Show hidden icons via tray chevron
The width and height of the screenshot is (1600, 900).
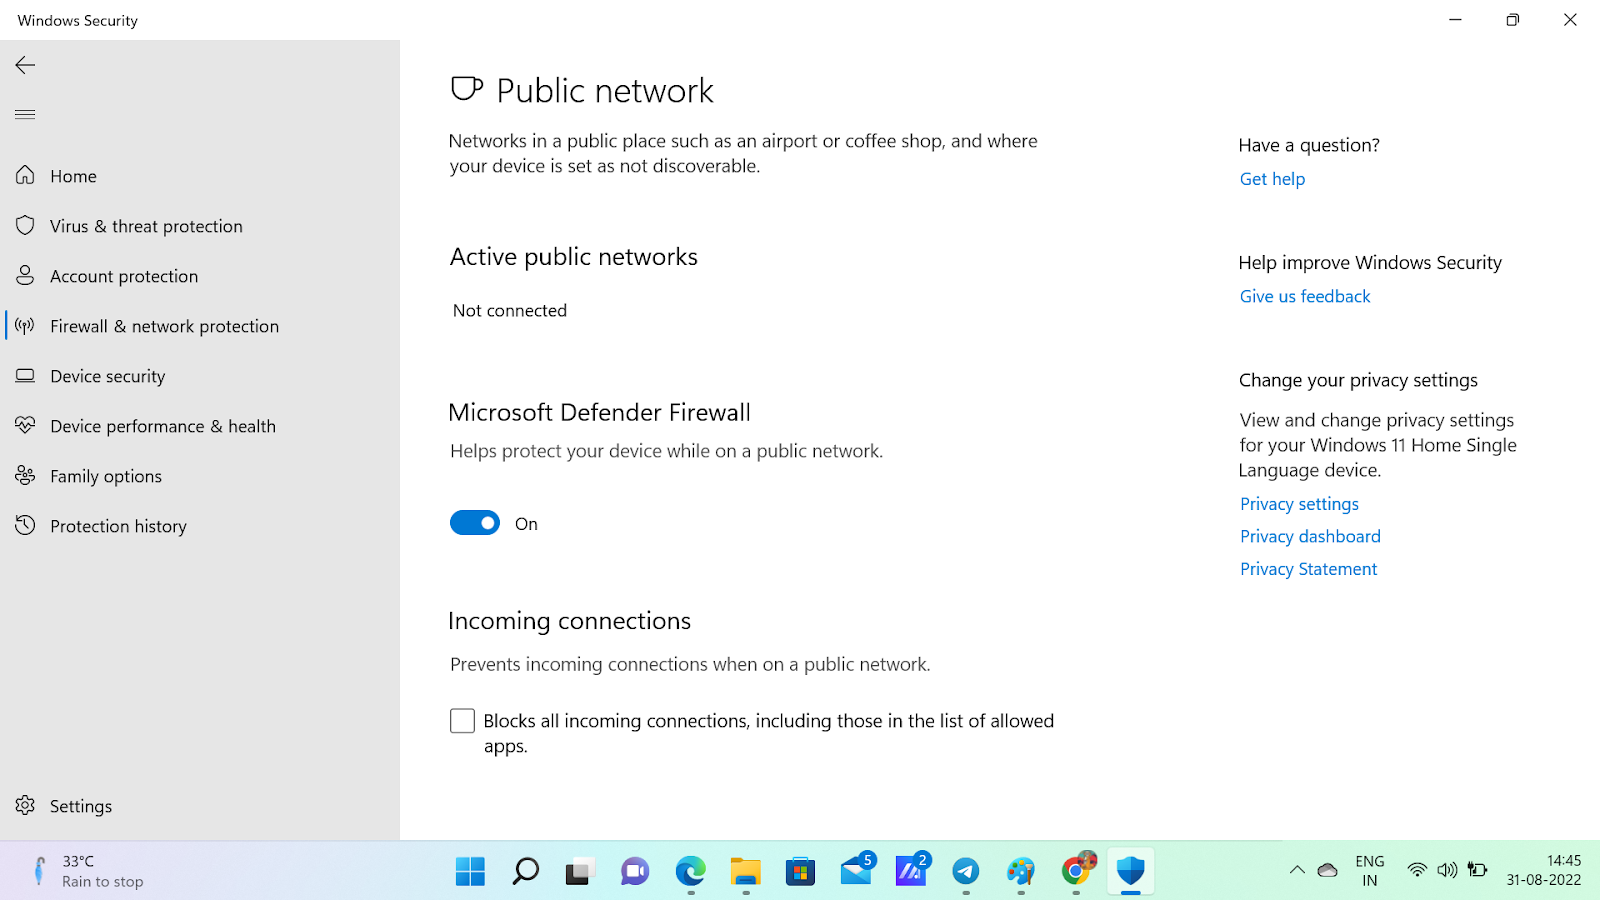(1297, 870)
